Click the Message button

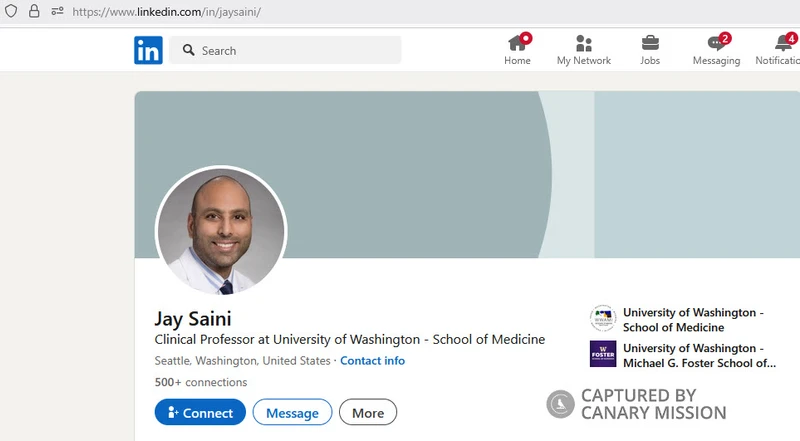[292, 412]
